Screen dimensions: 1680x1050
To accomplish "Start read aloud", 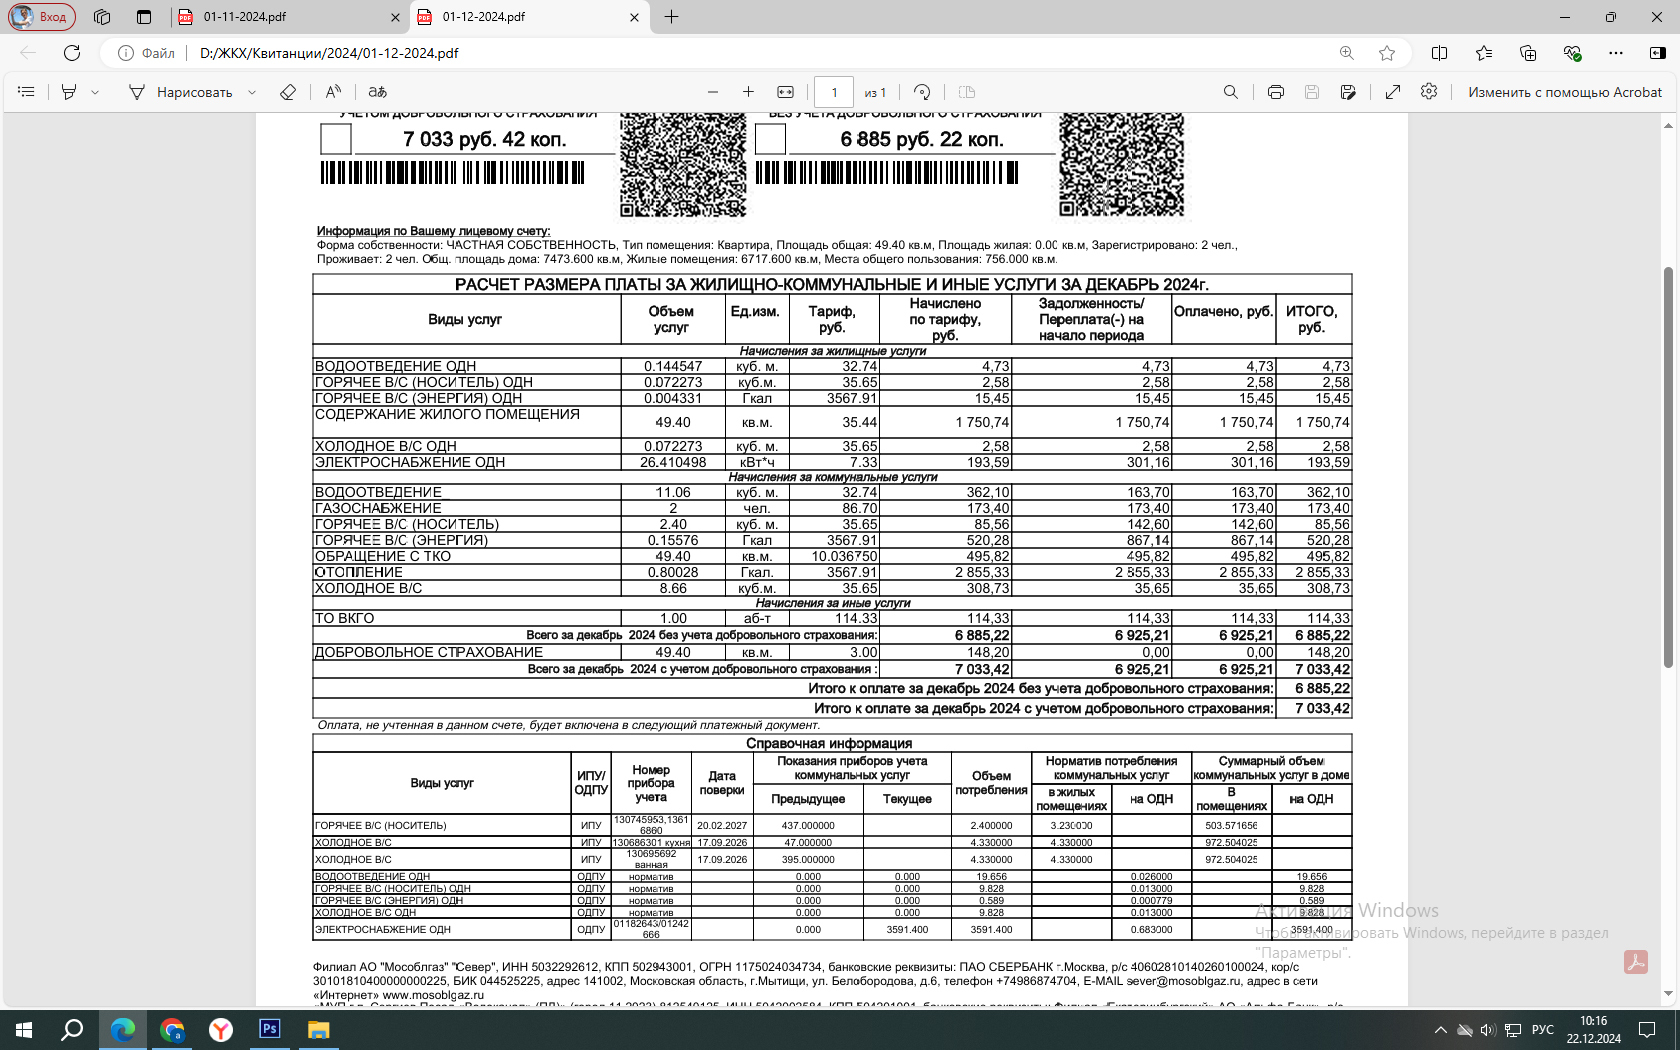I will pos(333,92).
